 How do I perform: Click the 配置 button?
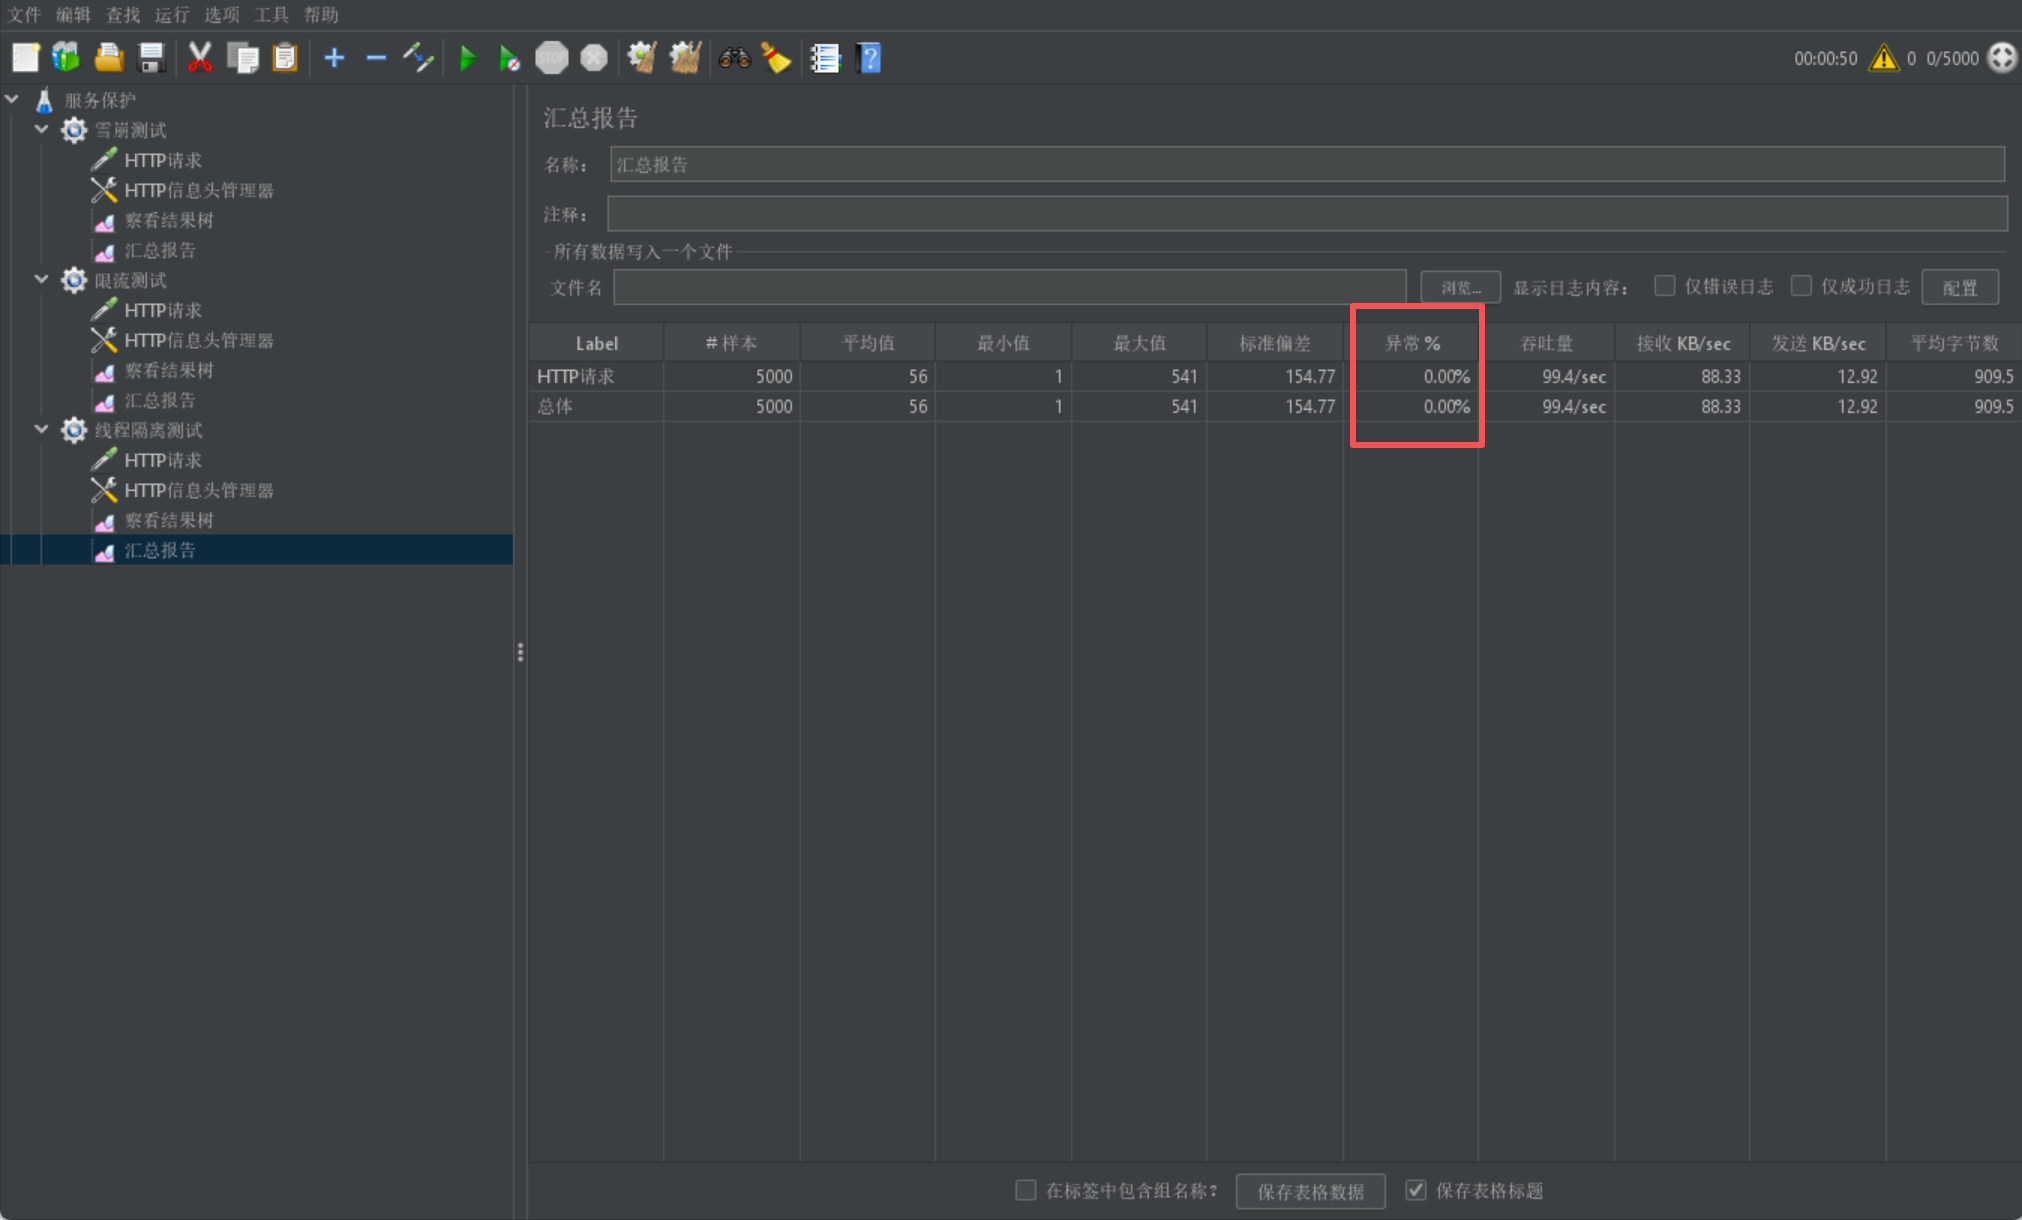[1959, 288]
